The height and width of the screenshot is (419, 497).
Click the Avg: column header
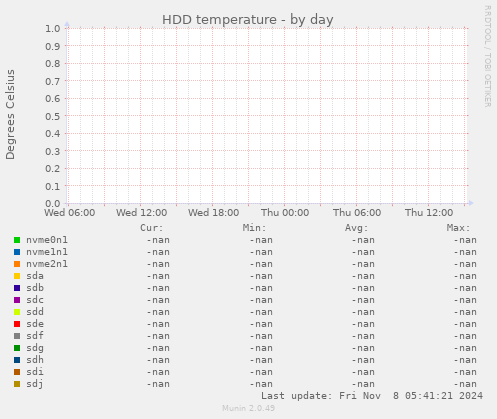click(x=356, y=228)
